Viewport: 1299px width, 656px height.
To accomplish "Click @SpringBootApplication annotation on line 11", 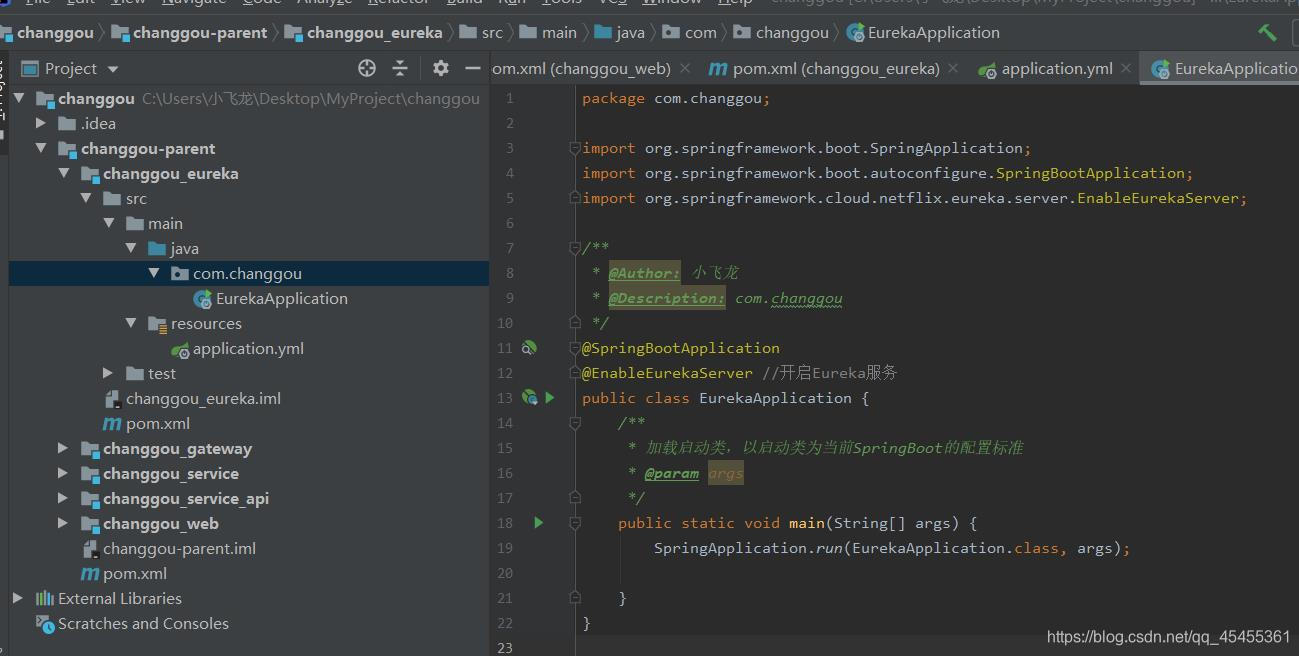I will point(681,348).
